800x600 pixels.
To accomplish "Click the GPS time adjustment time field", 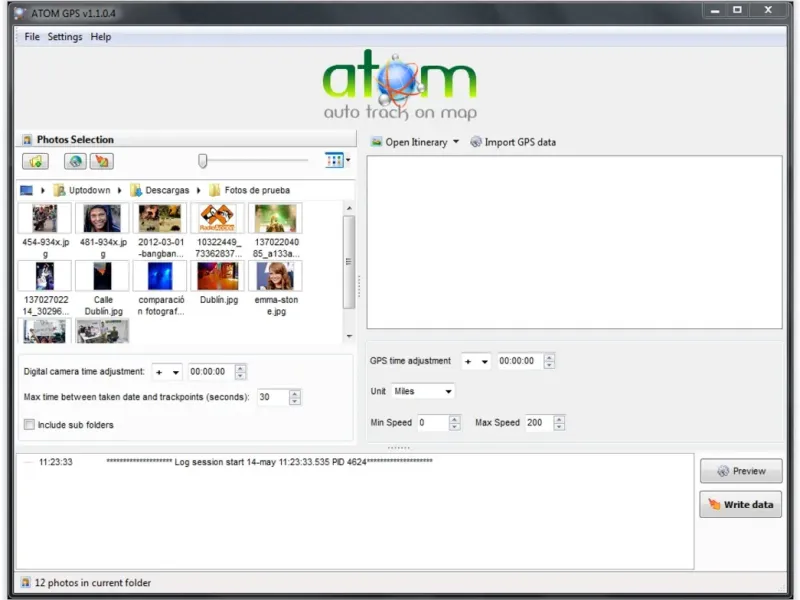I will pyautogui.click(x=520, y=361).
